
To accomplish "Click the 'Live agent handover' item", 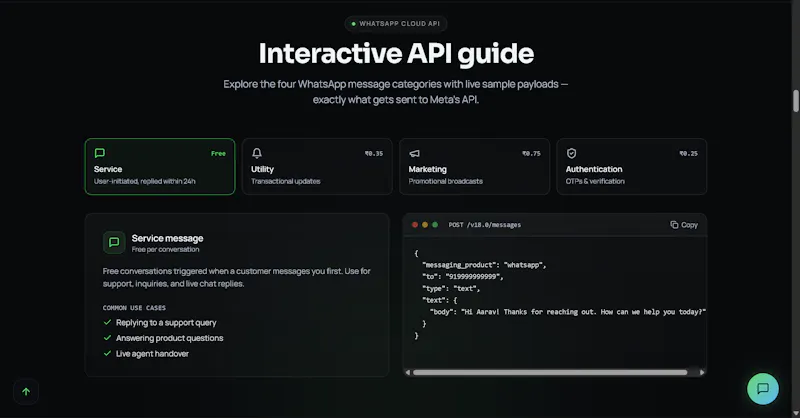I will pyautogui.click(x=152, y=354).
